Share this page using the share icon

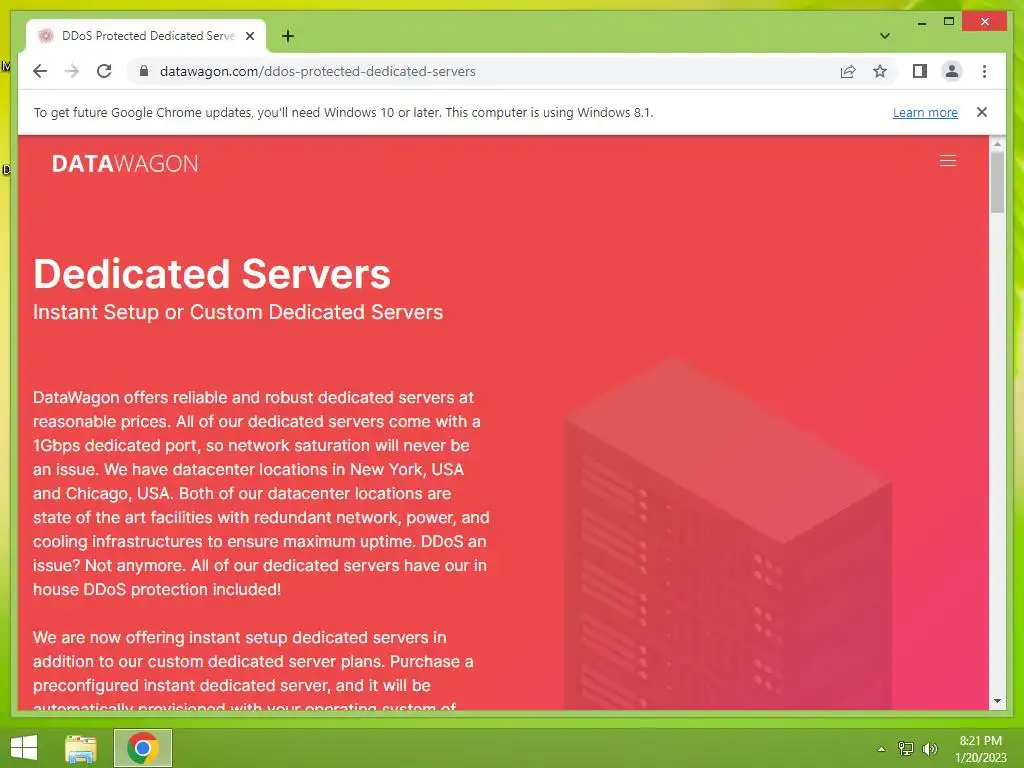point(848,71)
